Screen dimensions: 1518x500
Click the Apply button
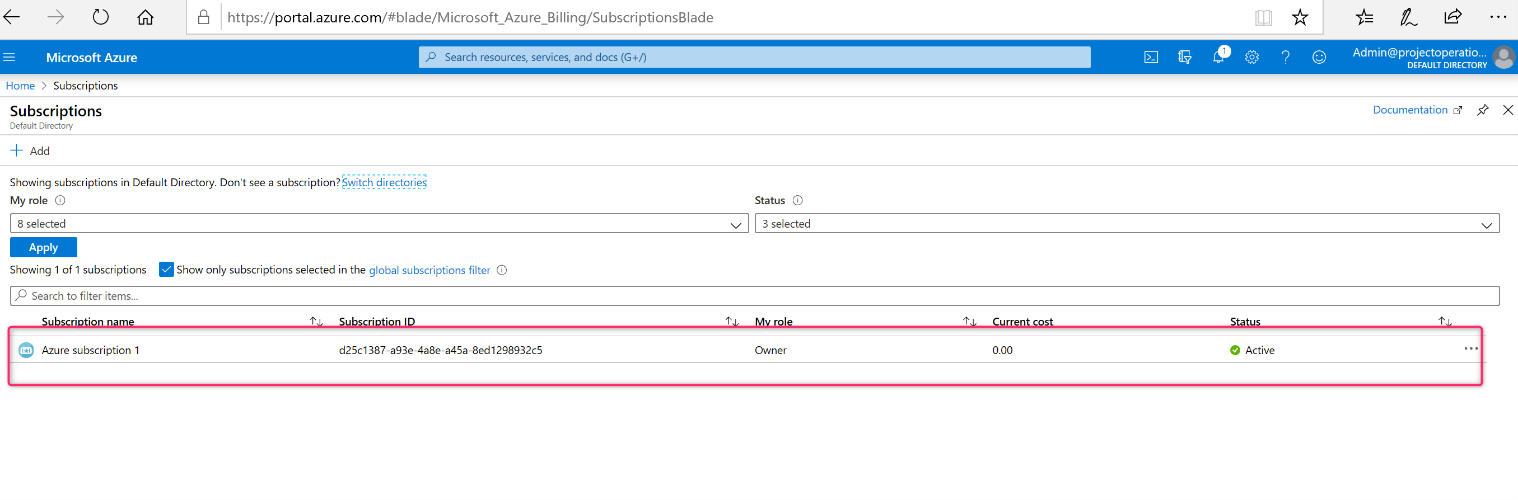click(43, 247)
